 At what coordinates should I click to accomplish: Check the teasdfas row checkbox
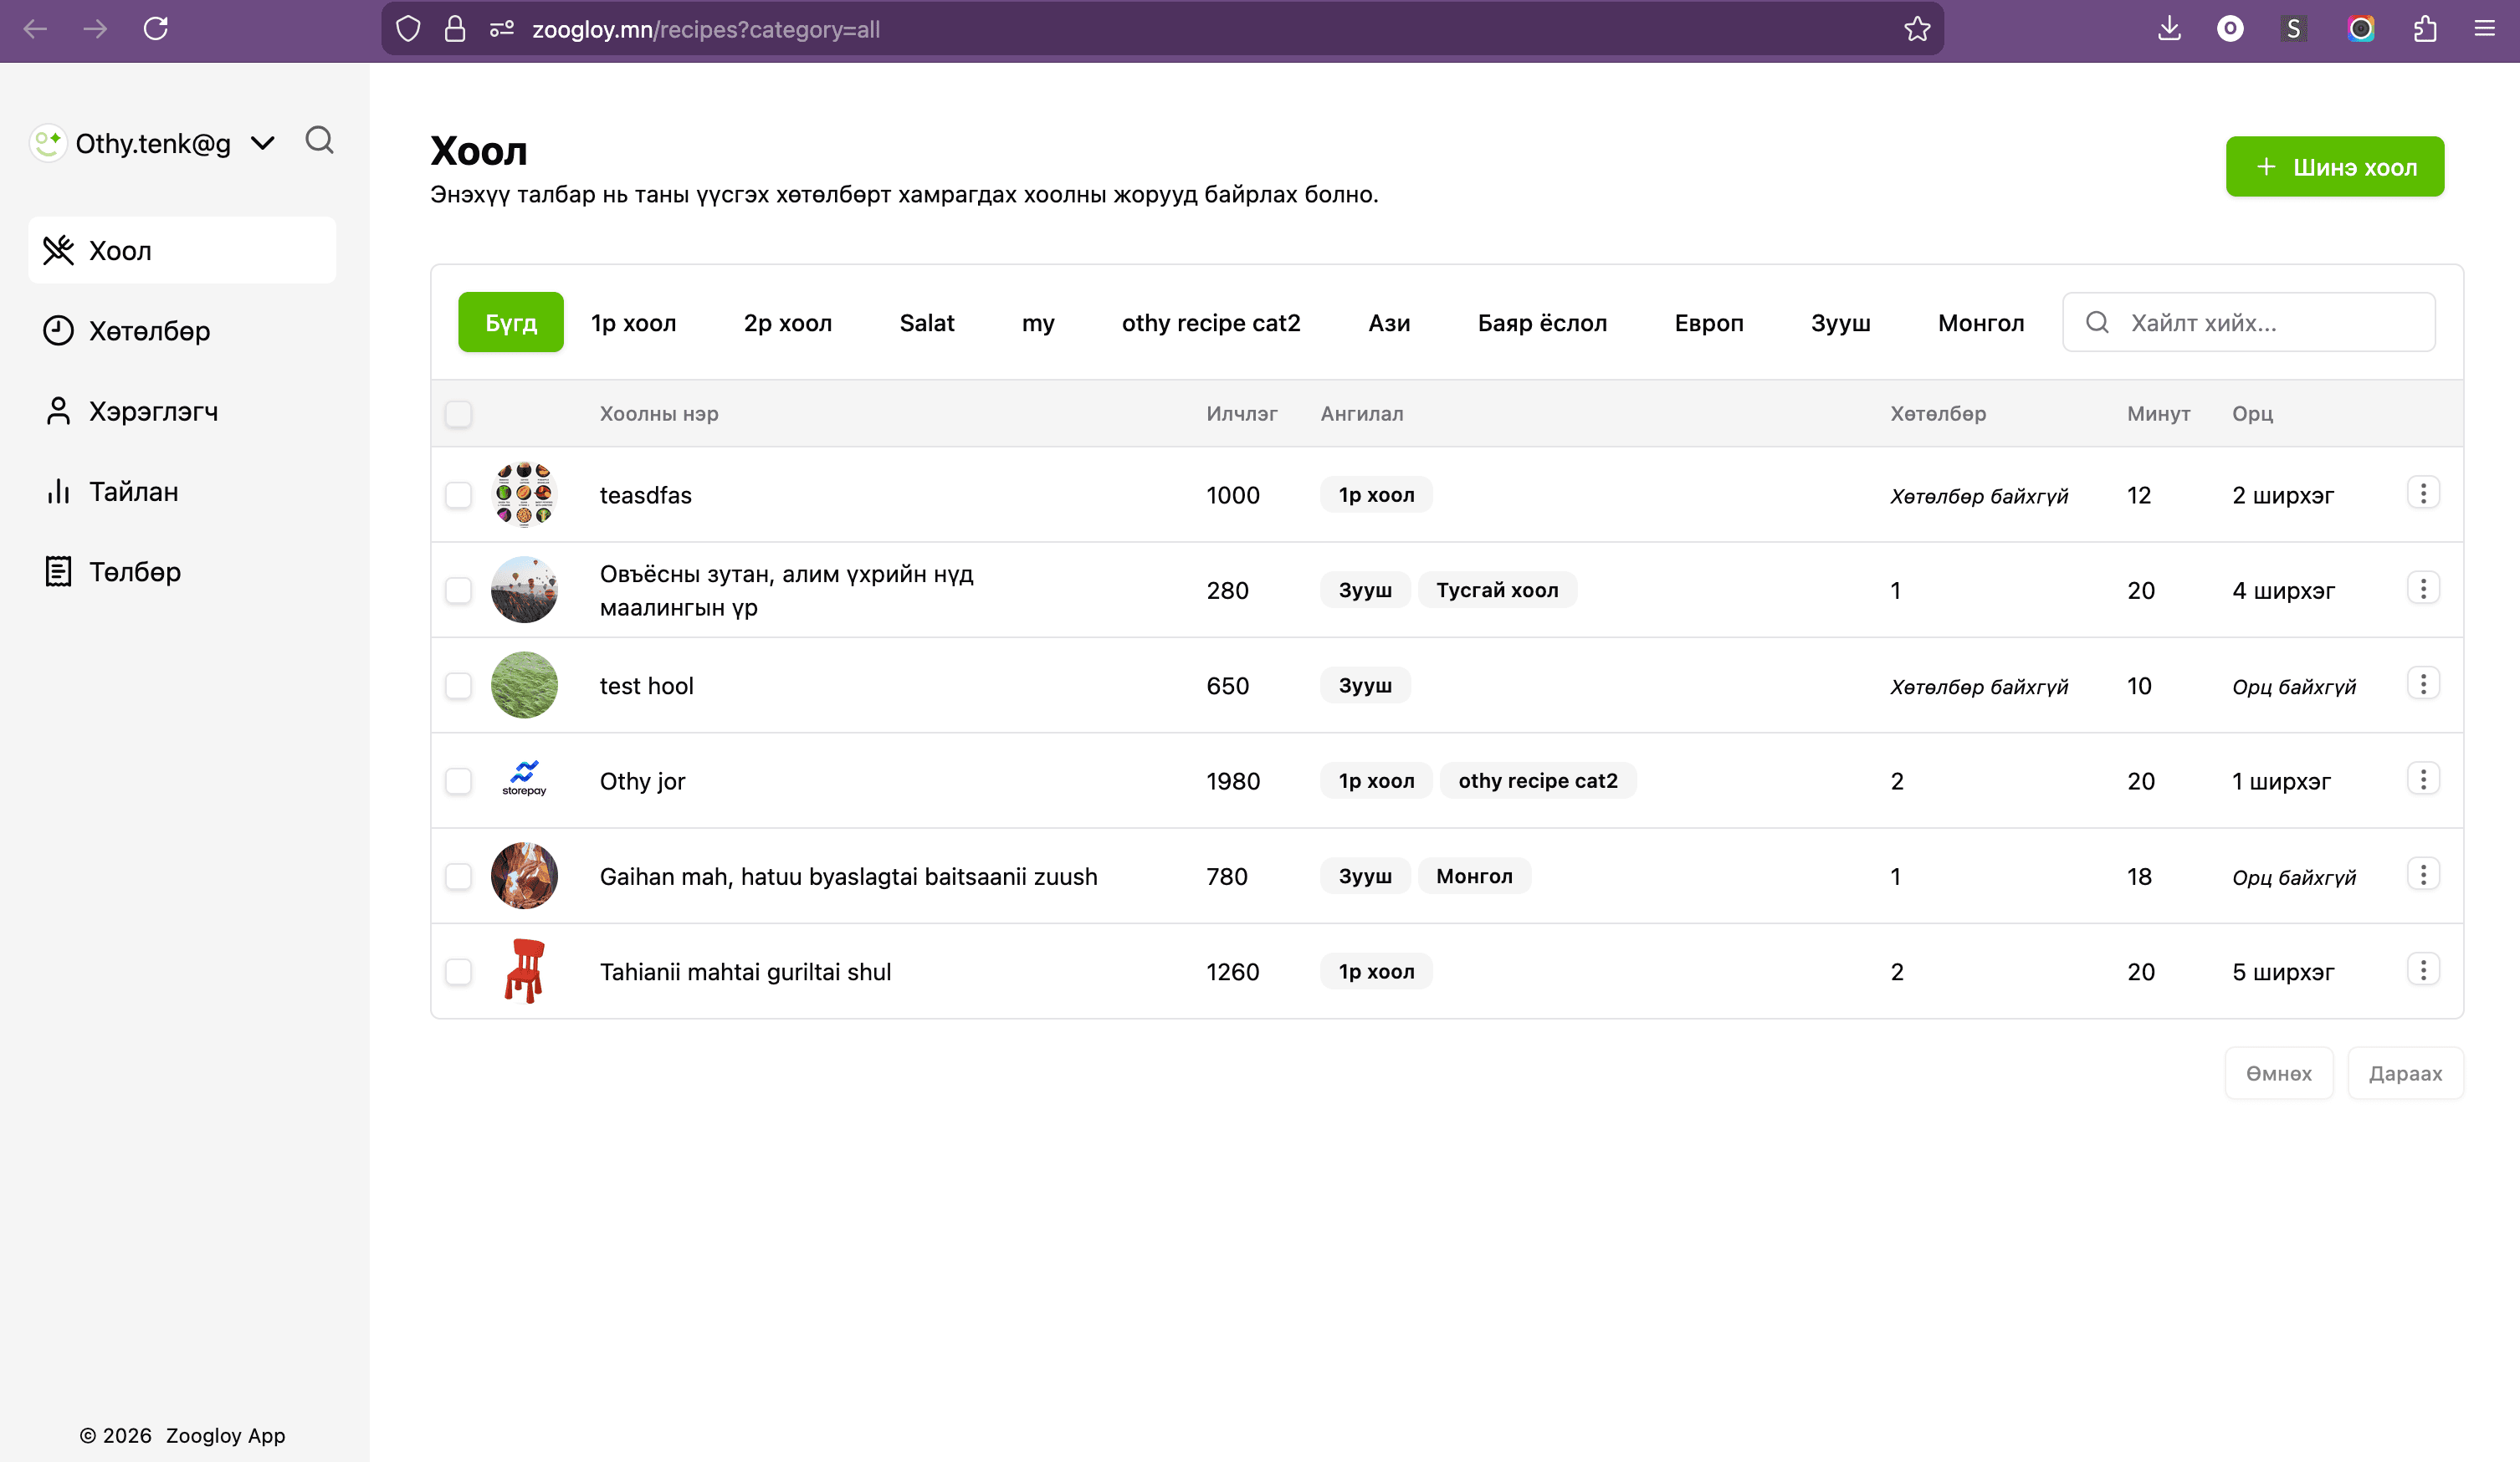coord(458,495)
